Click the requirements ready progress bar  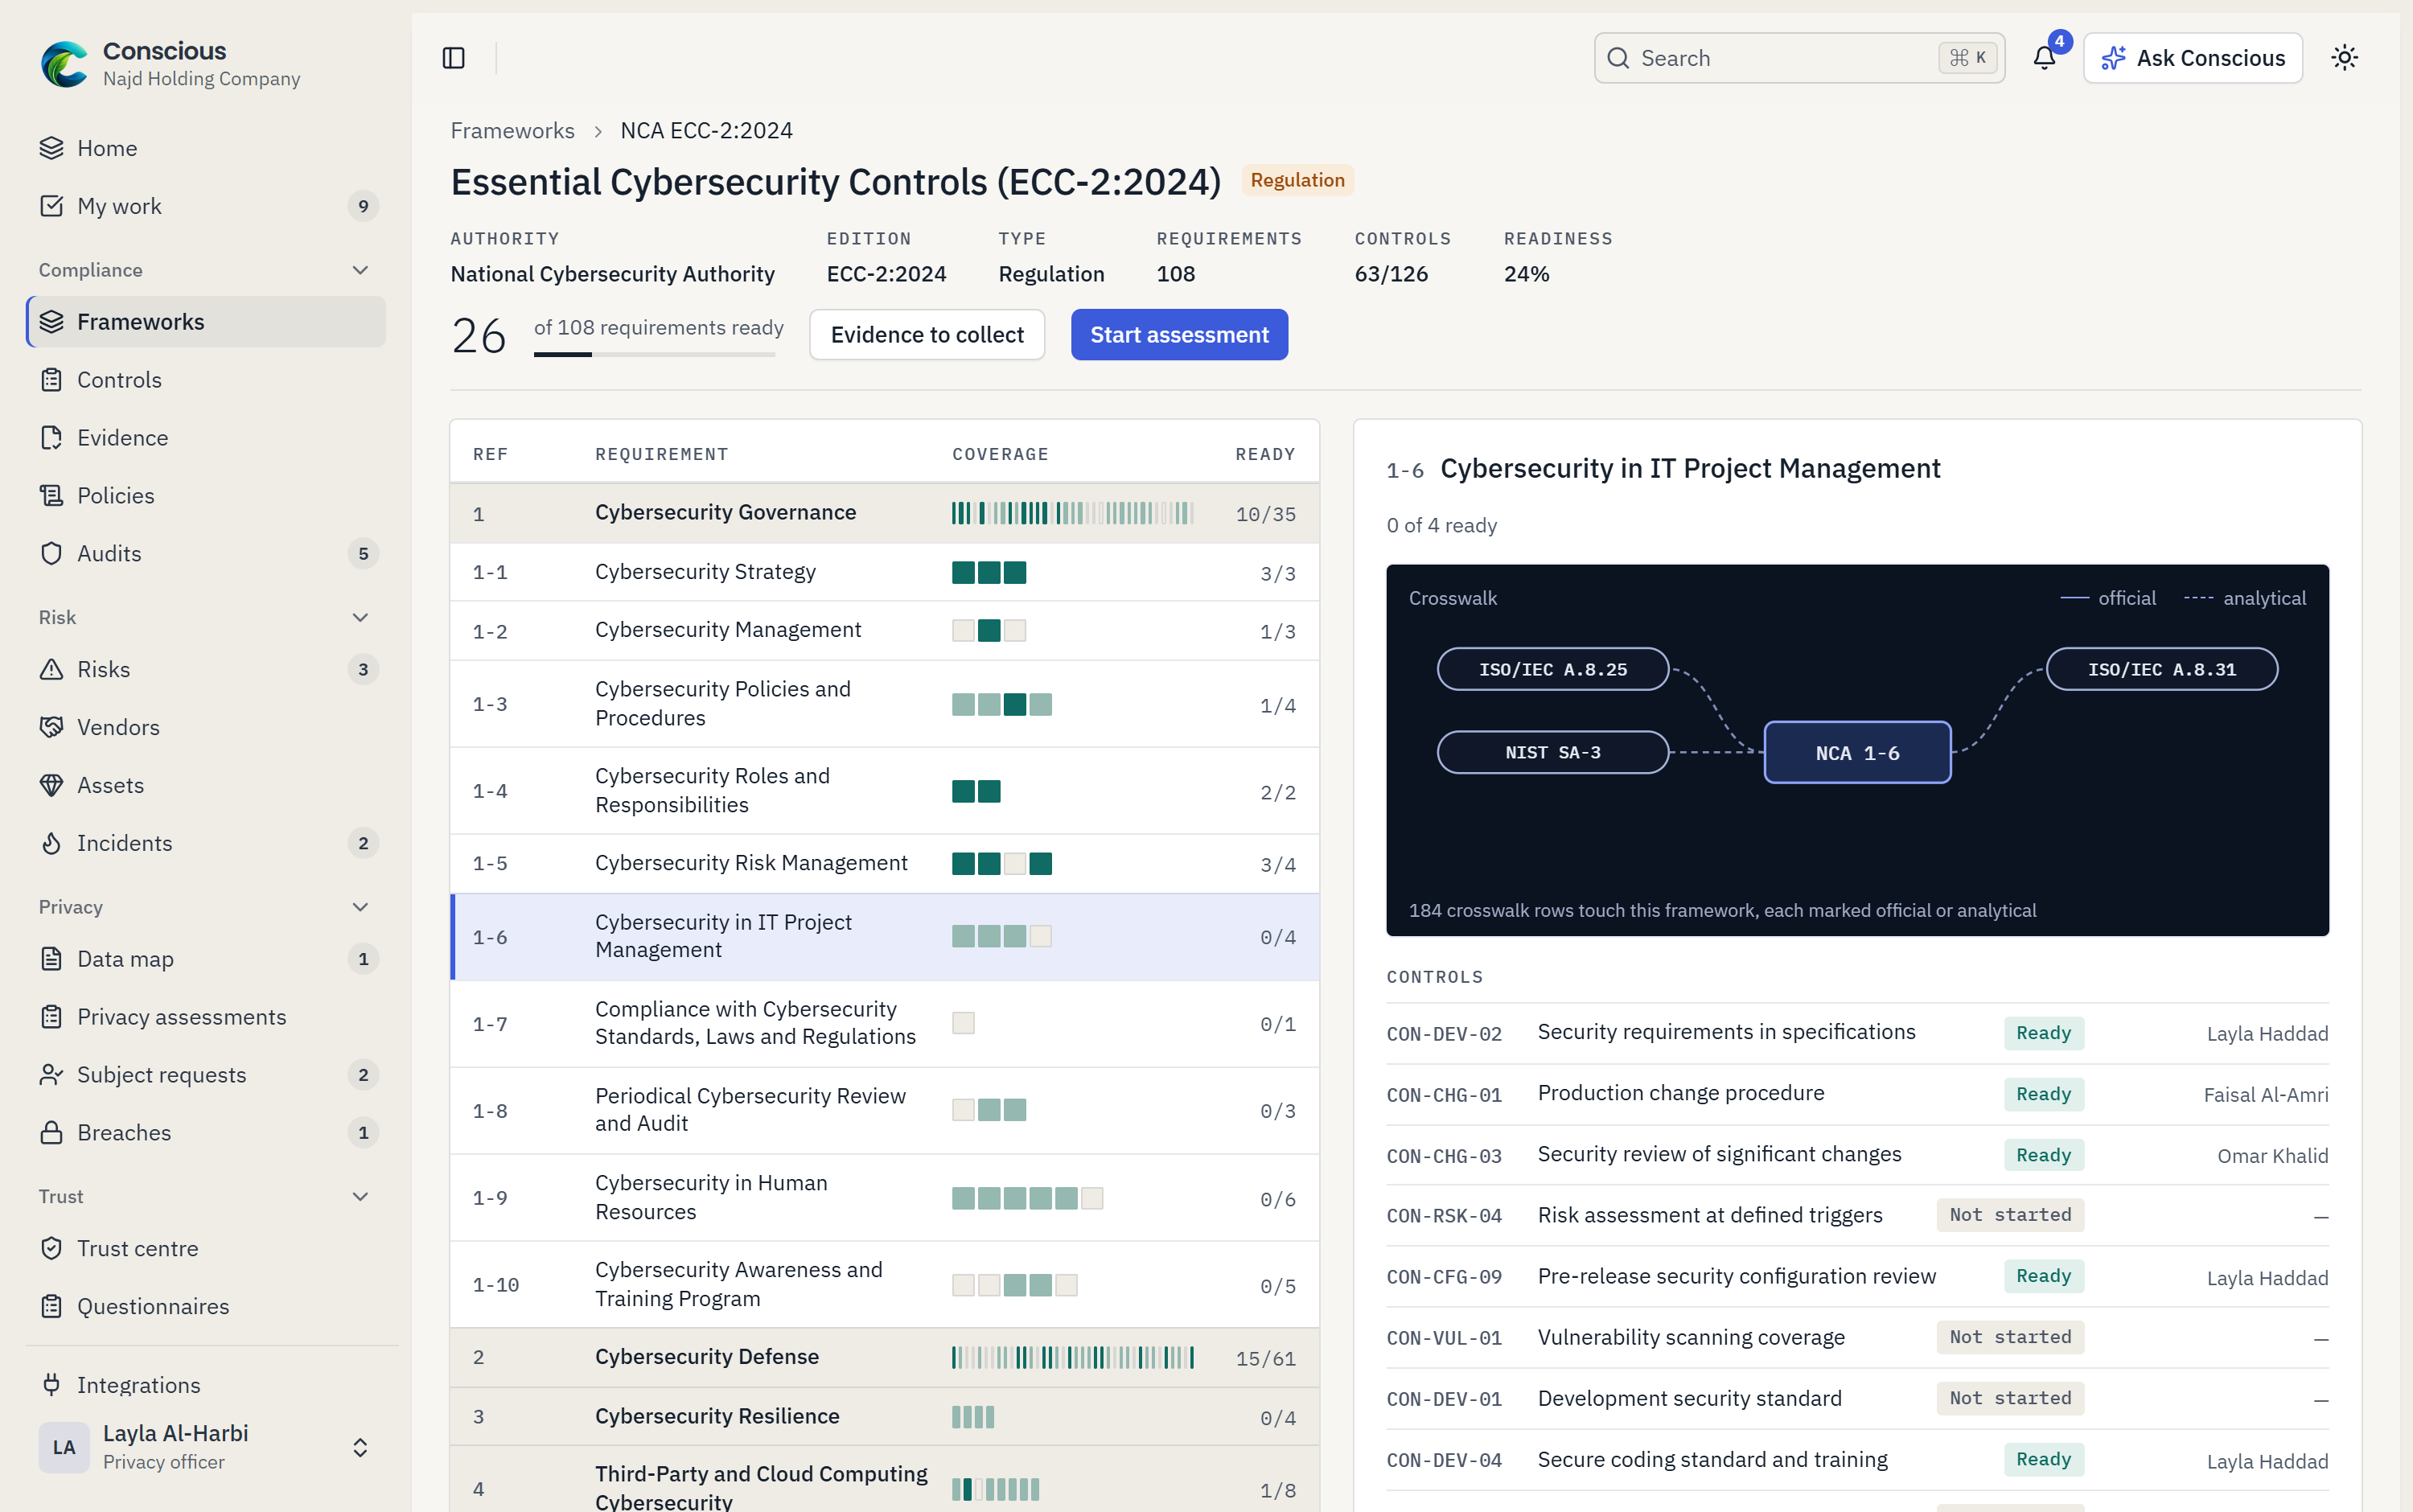click(x=654, y=354)
